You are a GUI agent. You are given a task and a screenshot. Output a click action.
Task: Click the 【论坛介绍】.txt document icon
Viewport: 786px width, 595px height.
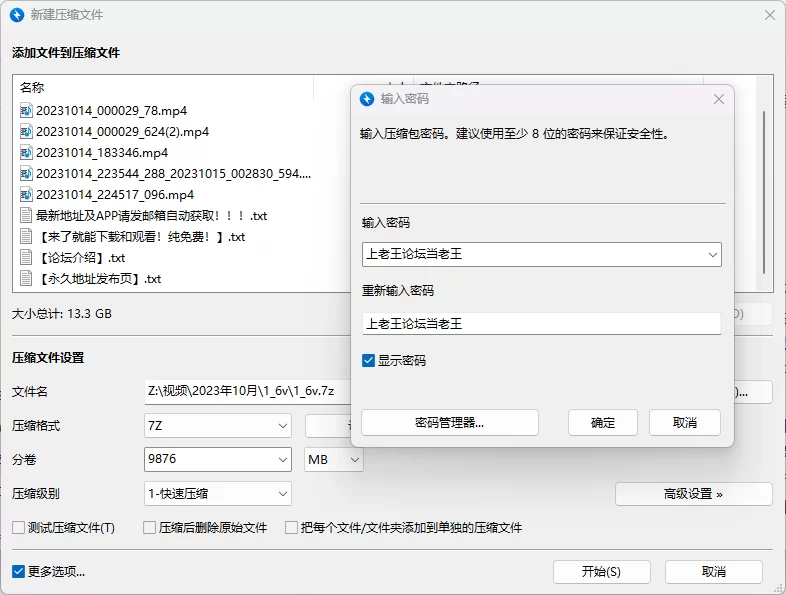coord(26,258)
